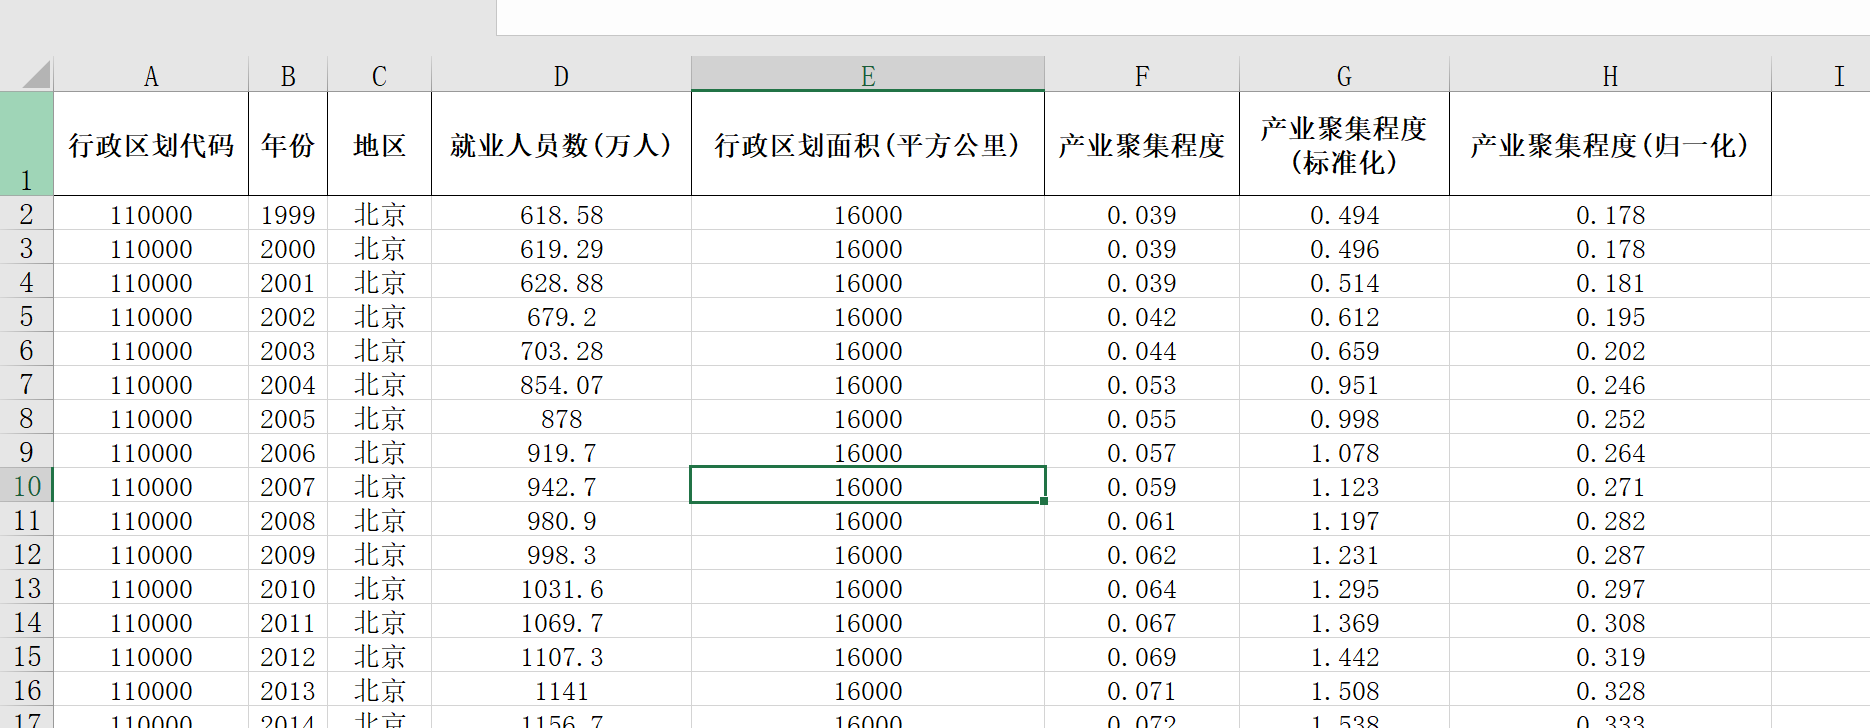Click header cell 产业聚集程度(归一化)

pos(1610,145)
